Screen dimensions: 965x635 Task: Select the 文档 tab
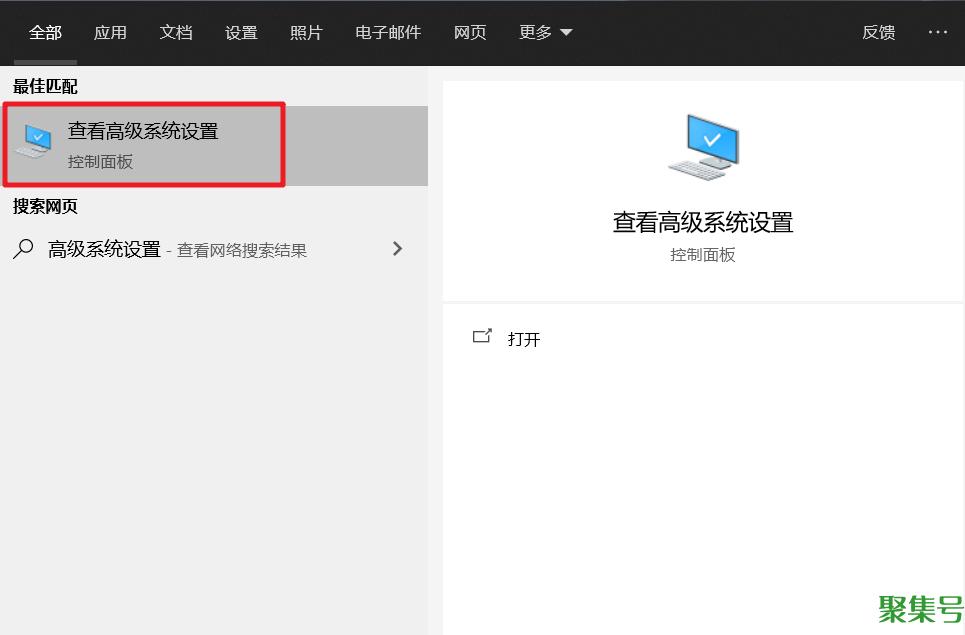176,33
